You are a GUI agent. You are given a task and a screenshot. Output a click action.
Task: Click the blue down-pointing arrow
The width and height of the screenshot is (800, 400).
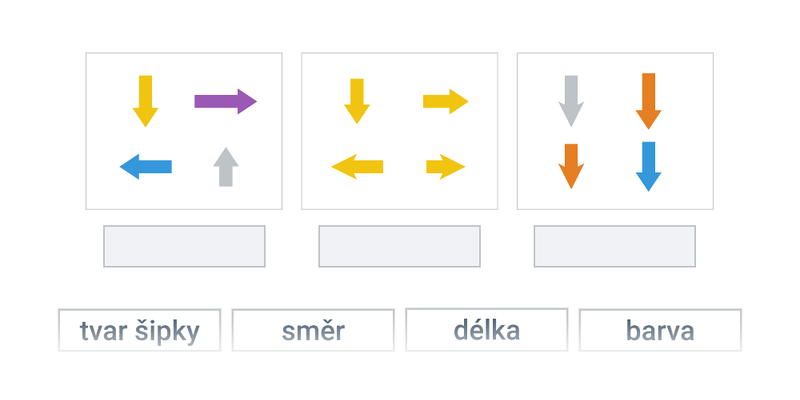click(648, 167)
